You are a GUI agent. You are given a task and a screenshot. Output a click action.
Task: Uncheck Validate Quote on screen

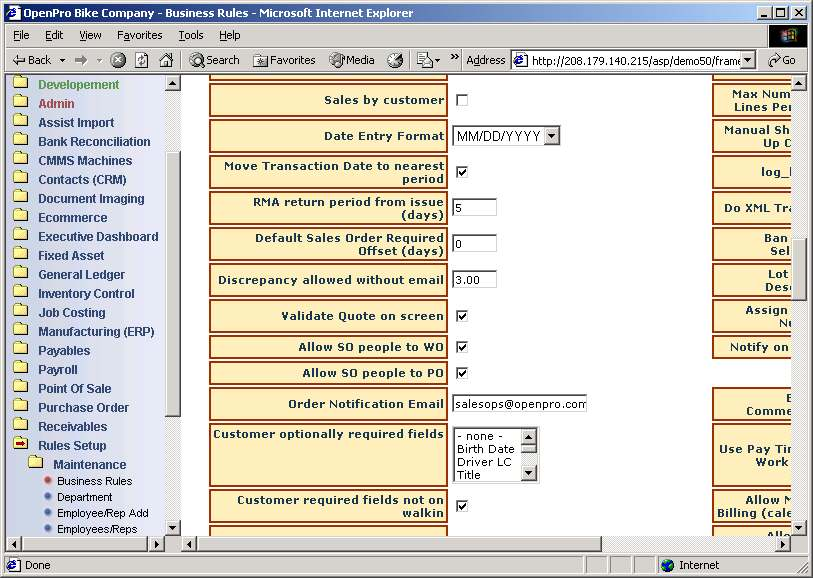(x=462, y=316)
